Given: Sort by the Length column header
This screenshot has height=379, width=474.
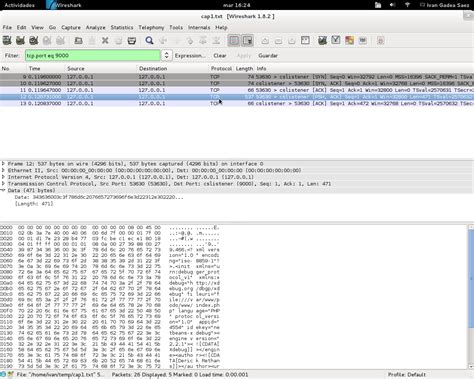Looking at the screenshot, I should coord(244,68).
